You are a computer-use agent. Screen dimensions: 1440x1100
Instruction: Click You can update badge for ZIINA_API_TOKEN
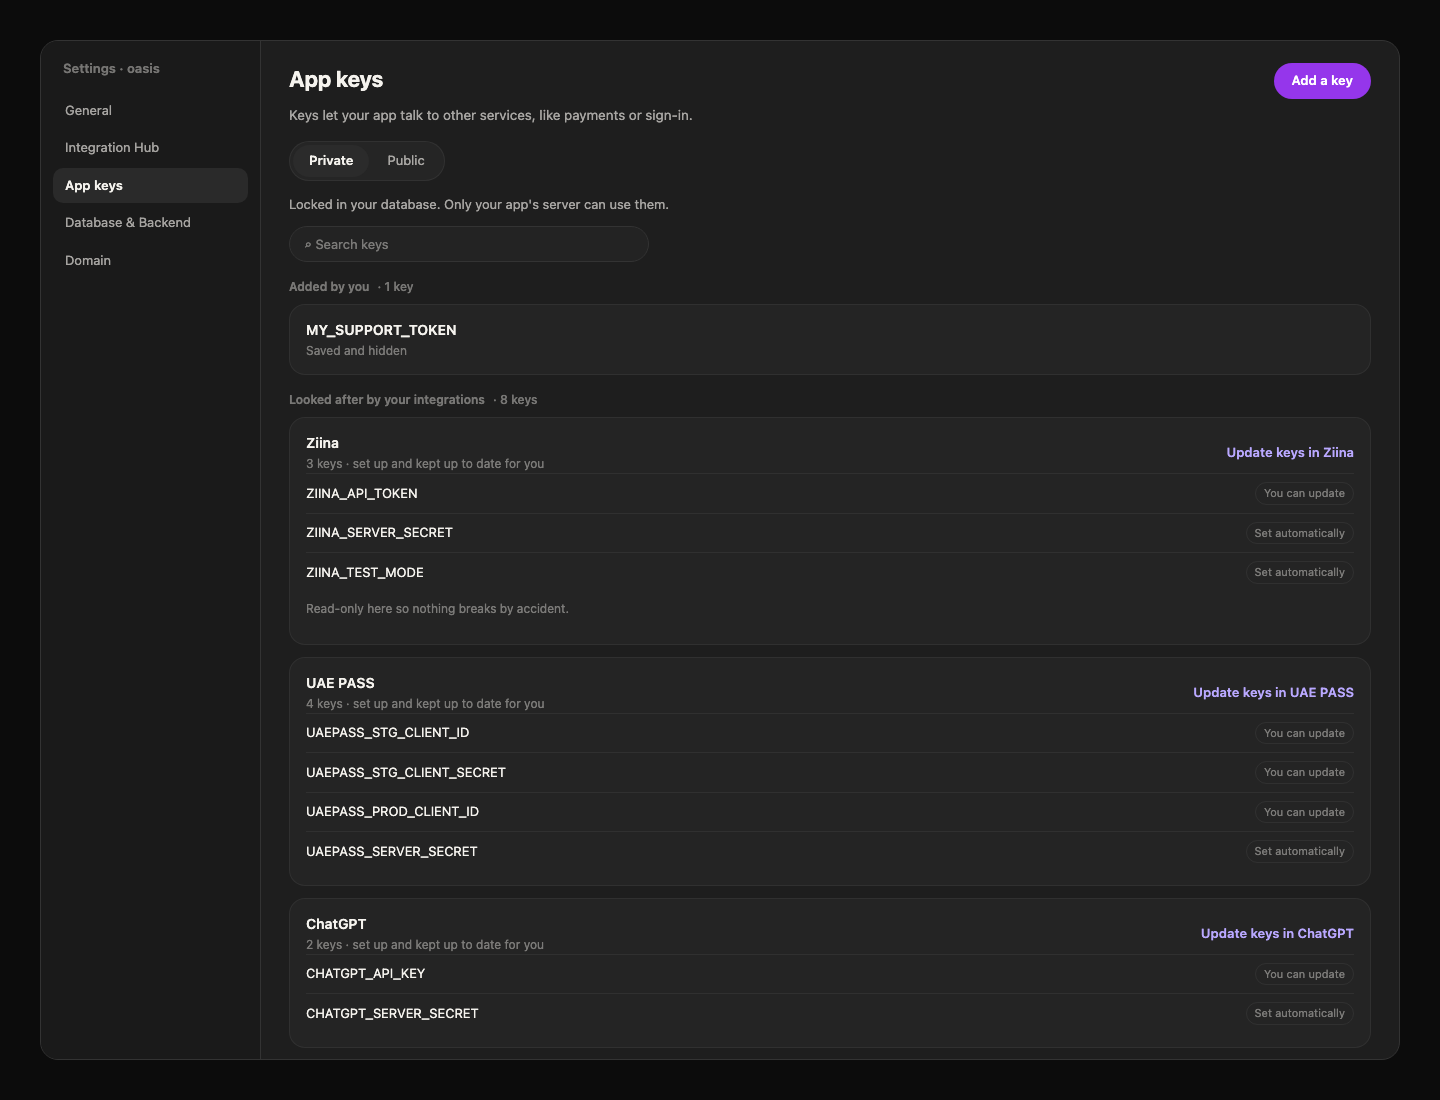[1304, 494]
